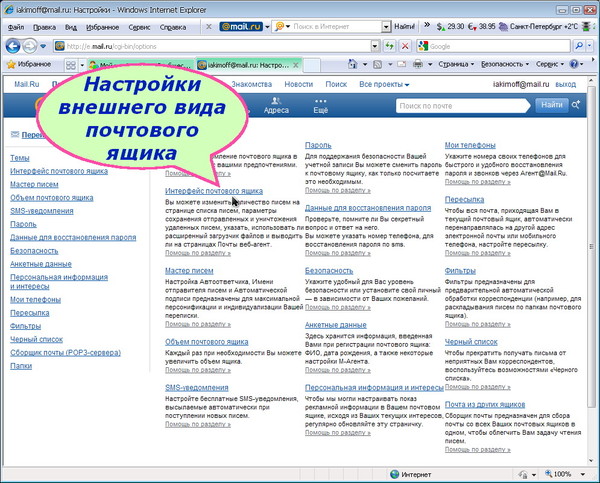Expand toolbar overflow chevron
600x483 pixels.
click(427, 26)
